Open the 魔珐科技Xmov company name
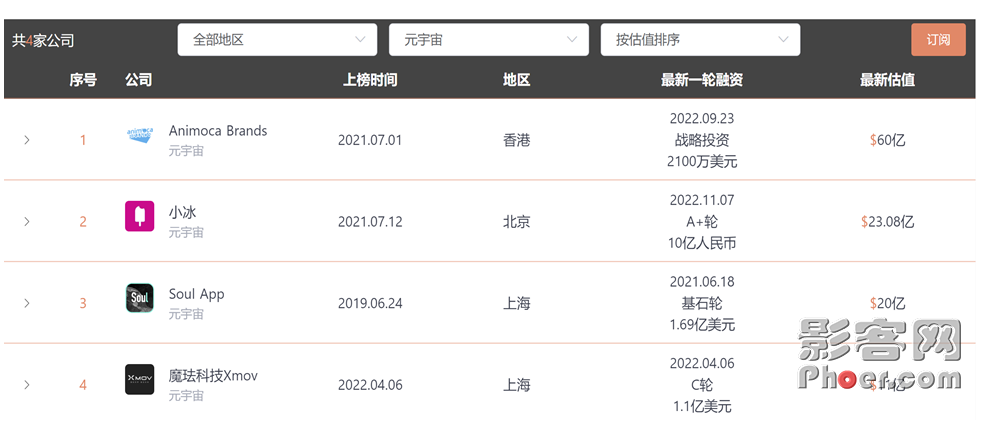The width and height of the screenshot is (1006, 434). 213,376
